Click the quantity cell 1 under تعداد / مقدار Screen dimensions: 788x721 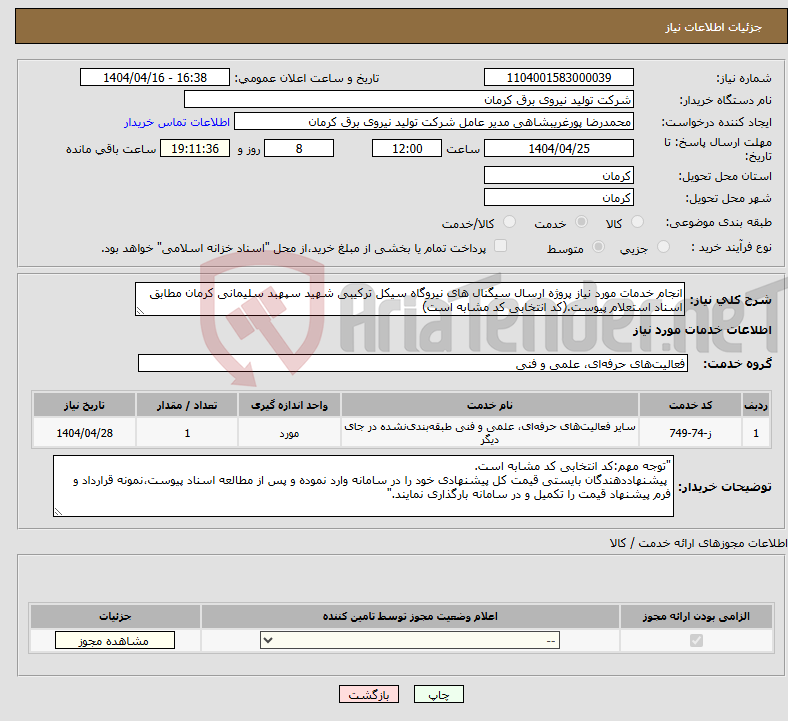click(186, 433)
